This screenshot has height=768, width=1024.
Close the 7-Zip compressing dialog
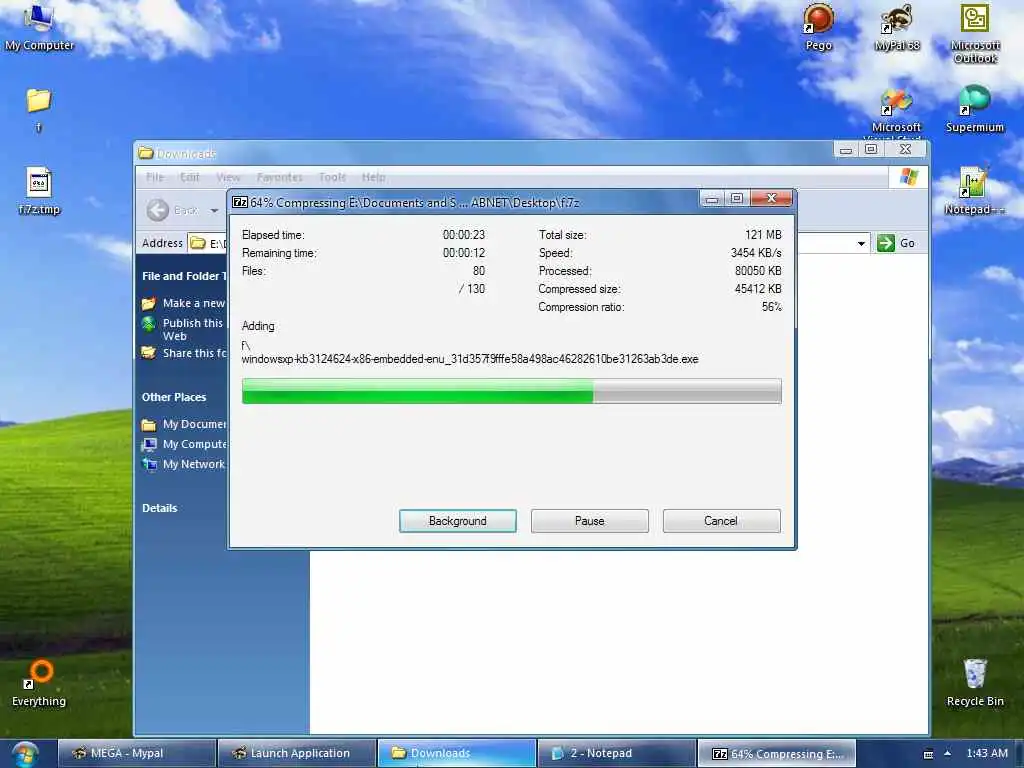[771, 199]
